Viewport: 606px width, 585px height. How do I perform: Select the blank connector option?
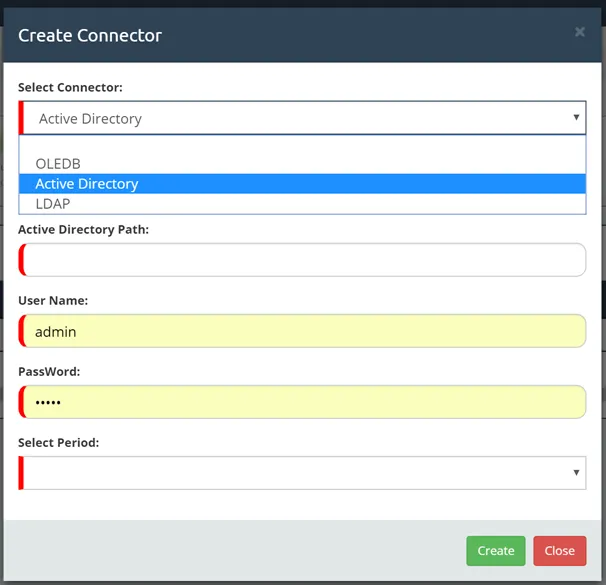(x=302, y=145)
